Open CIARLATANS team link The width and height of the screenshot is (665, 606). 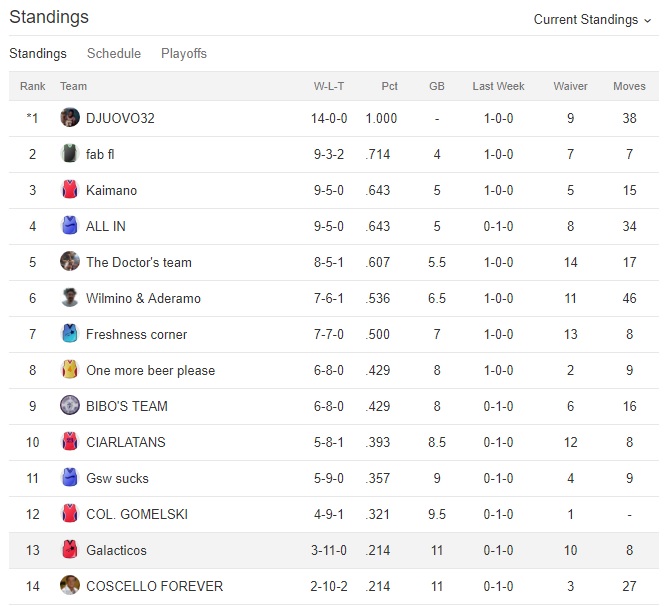[126, 442]
